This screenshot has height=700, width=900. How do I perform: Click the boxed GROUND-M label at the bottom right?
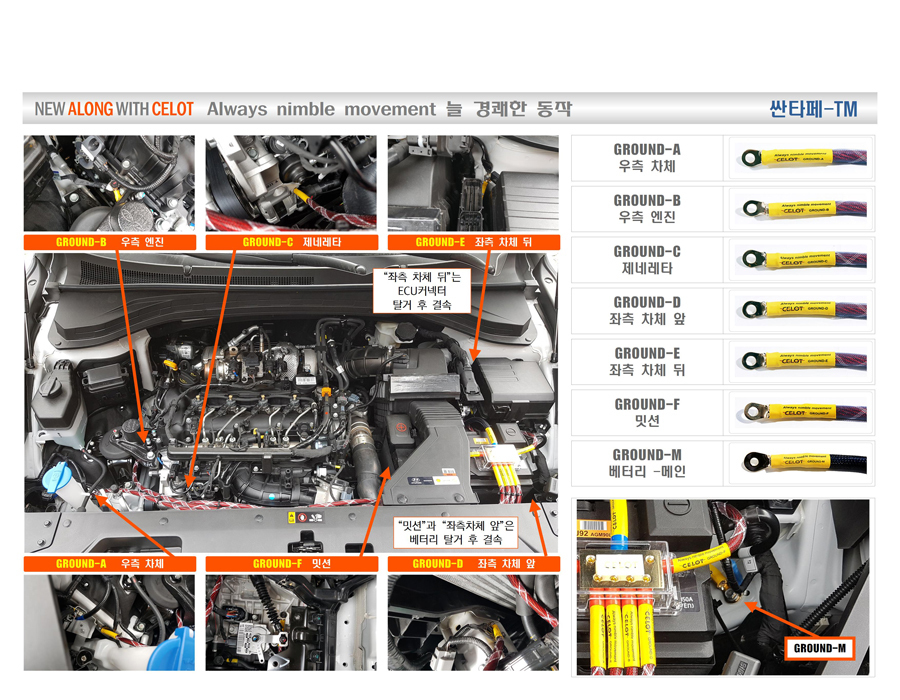click(x=820, y=648)
